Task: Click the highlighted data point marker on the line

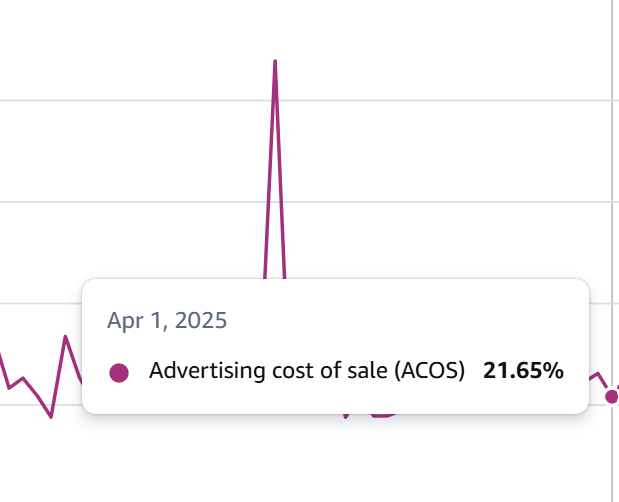Action: click(x=611, y=396)
